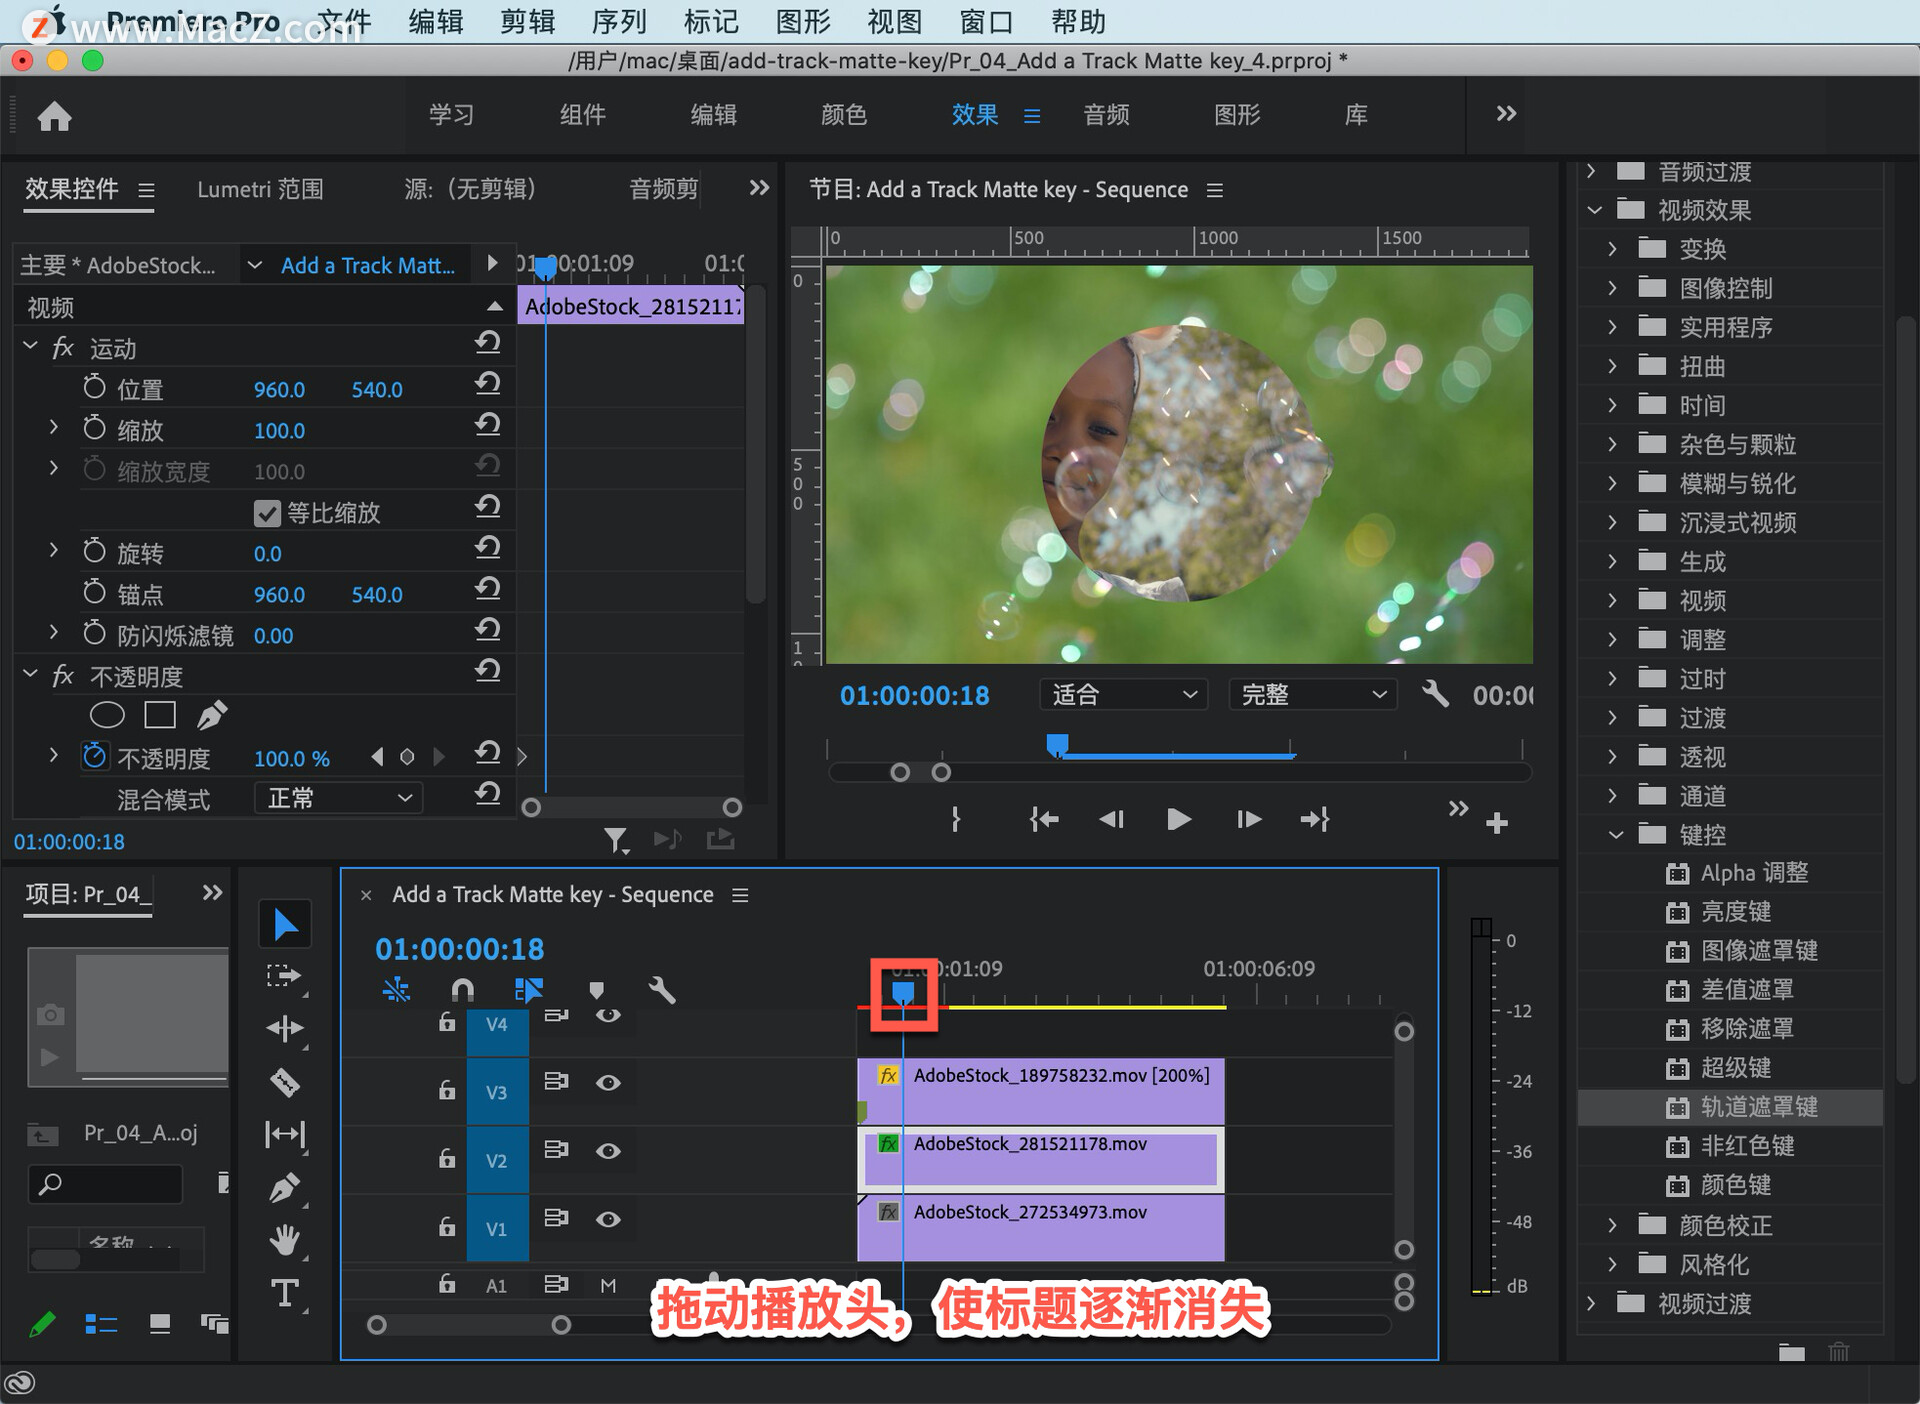Lock the V1 track
This screenshot has height=1404, width=1920.
447,1226
